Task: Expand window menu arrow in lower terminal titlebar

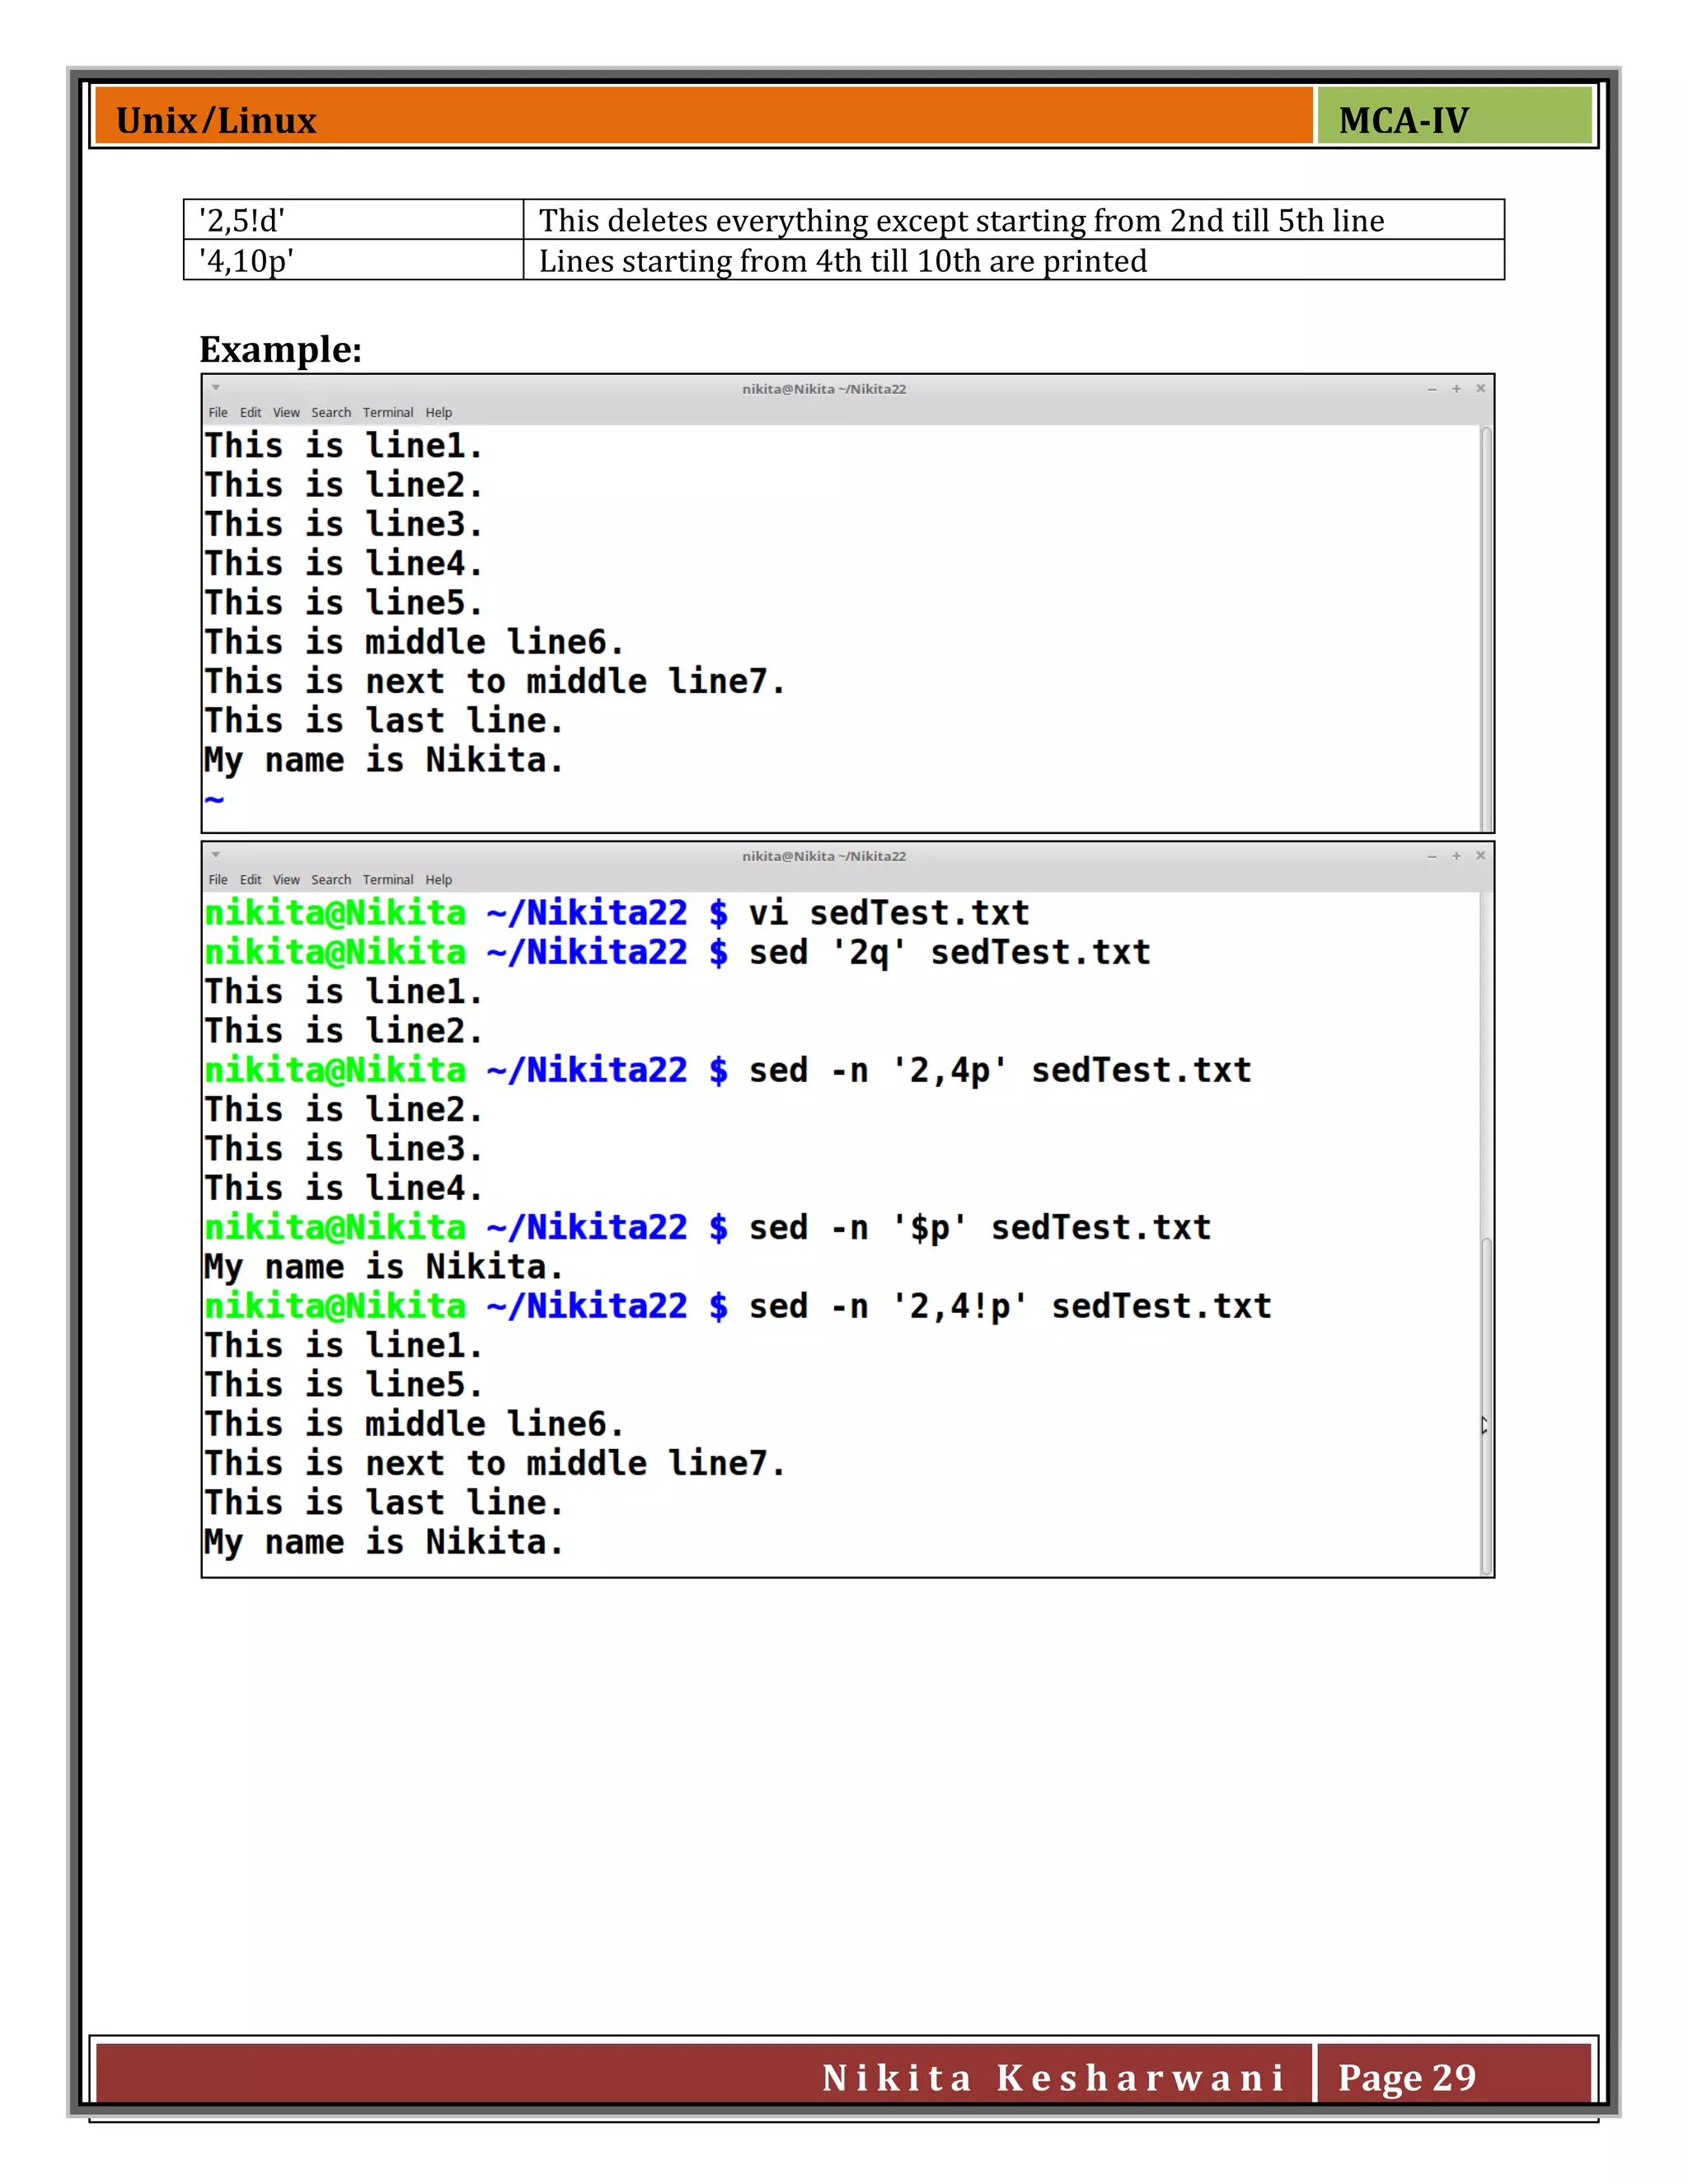Action: click(x=215, y=855)
